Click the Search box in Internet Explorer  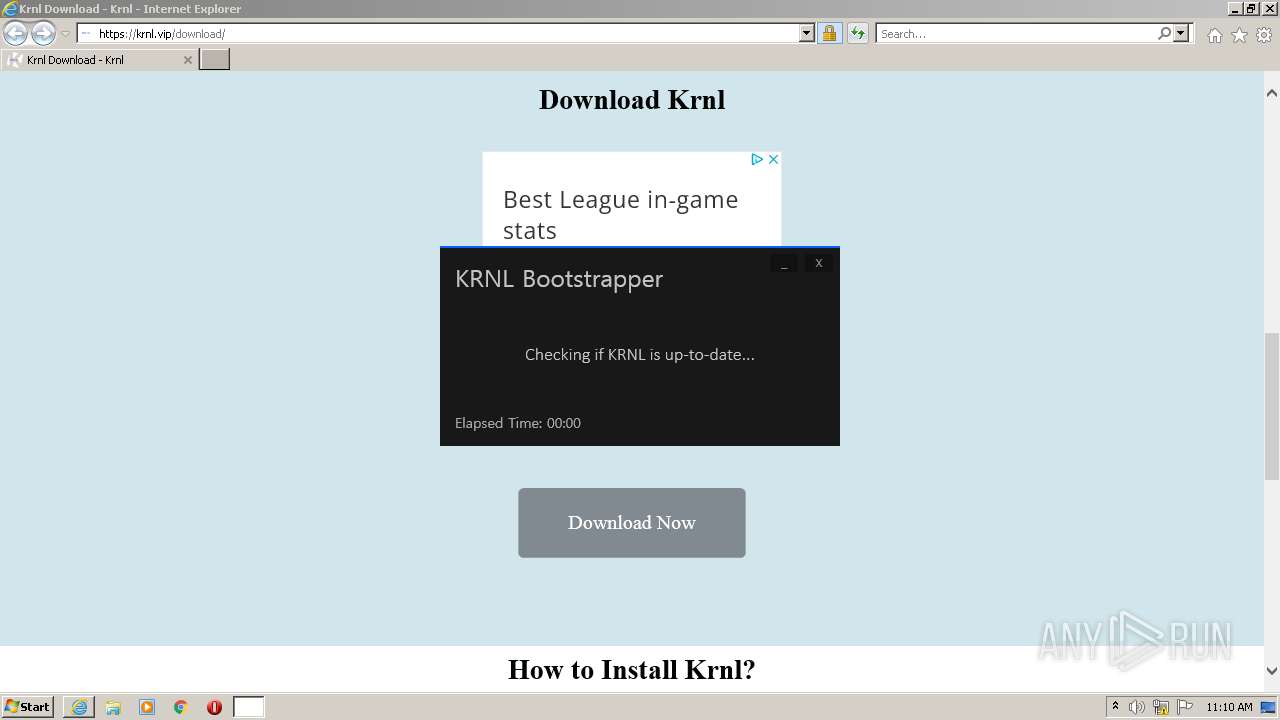coord(1016,33)
